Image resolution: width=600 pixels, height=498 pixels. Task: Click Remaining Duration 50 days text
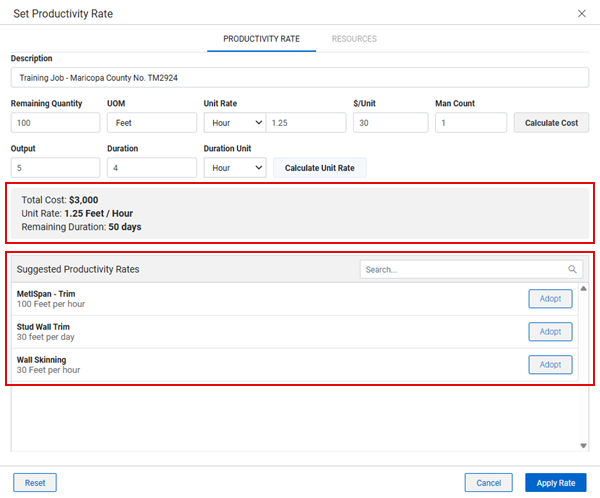point(81,227)
